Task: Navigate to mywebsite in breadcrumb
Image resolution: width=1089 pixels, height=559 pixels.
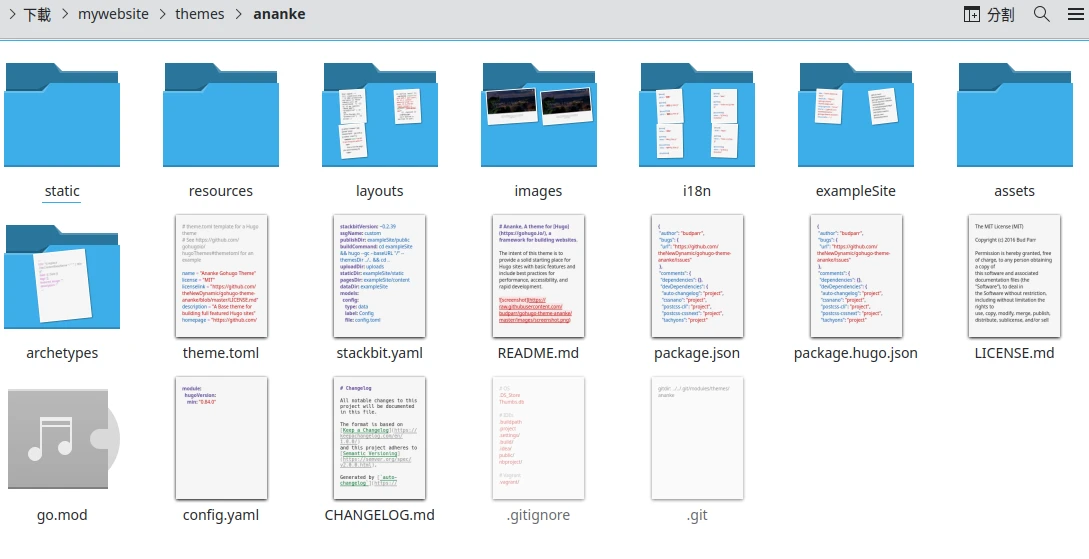Action: [x=115, y=15]
